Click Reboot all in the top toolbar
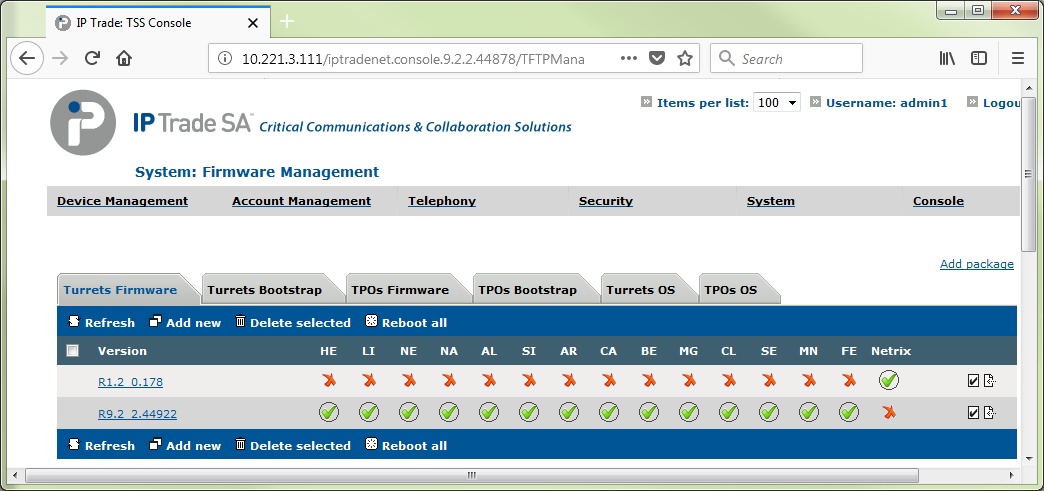 point(407,322)
